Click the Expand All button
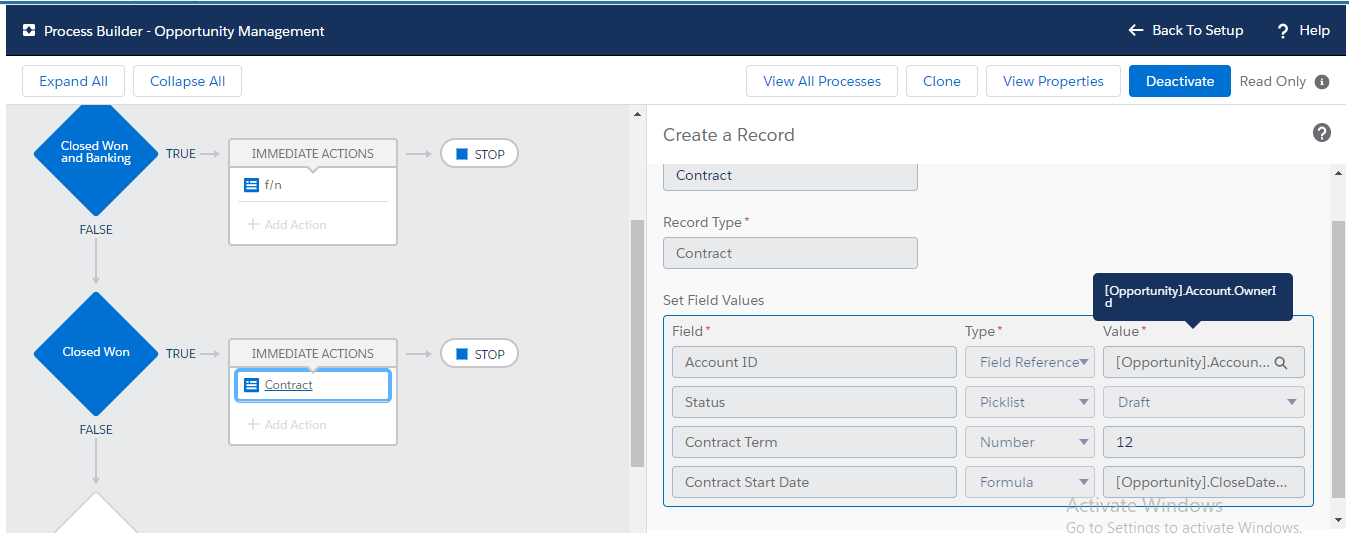Screen dimensions: 1349x533 coord(73,82)
